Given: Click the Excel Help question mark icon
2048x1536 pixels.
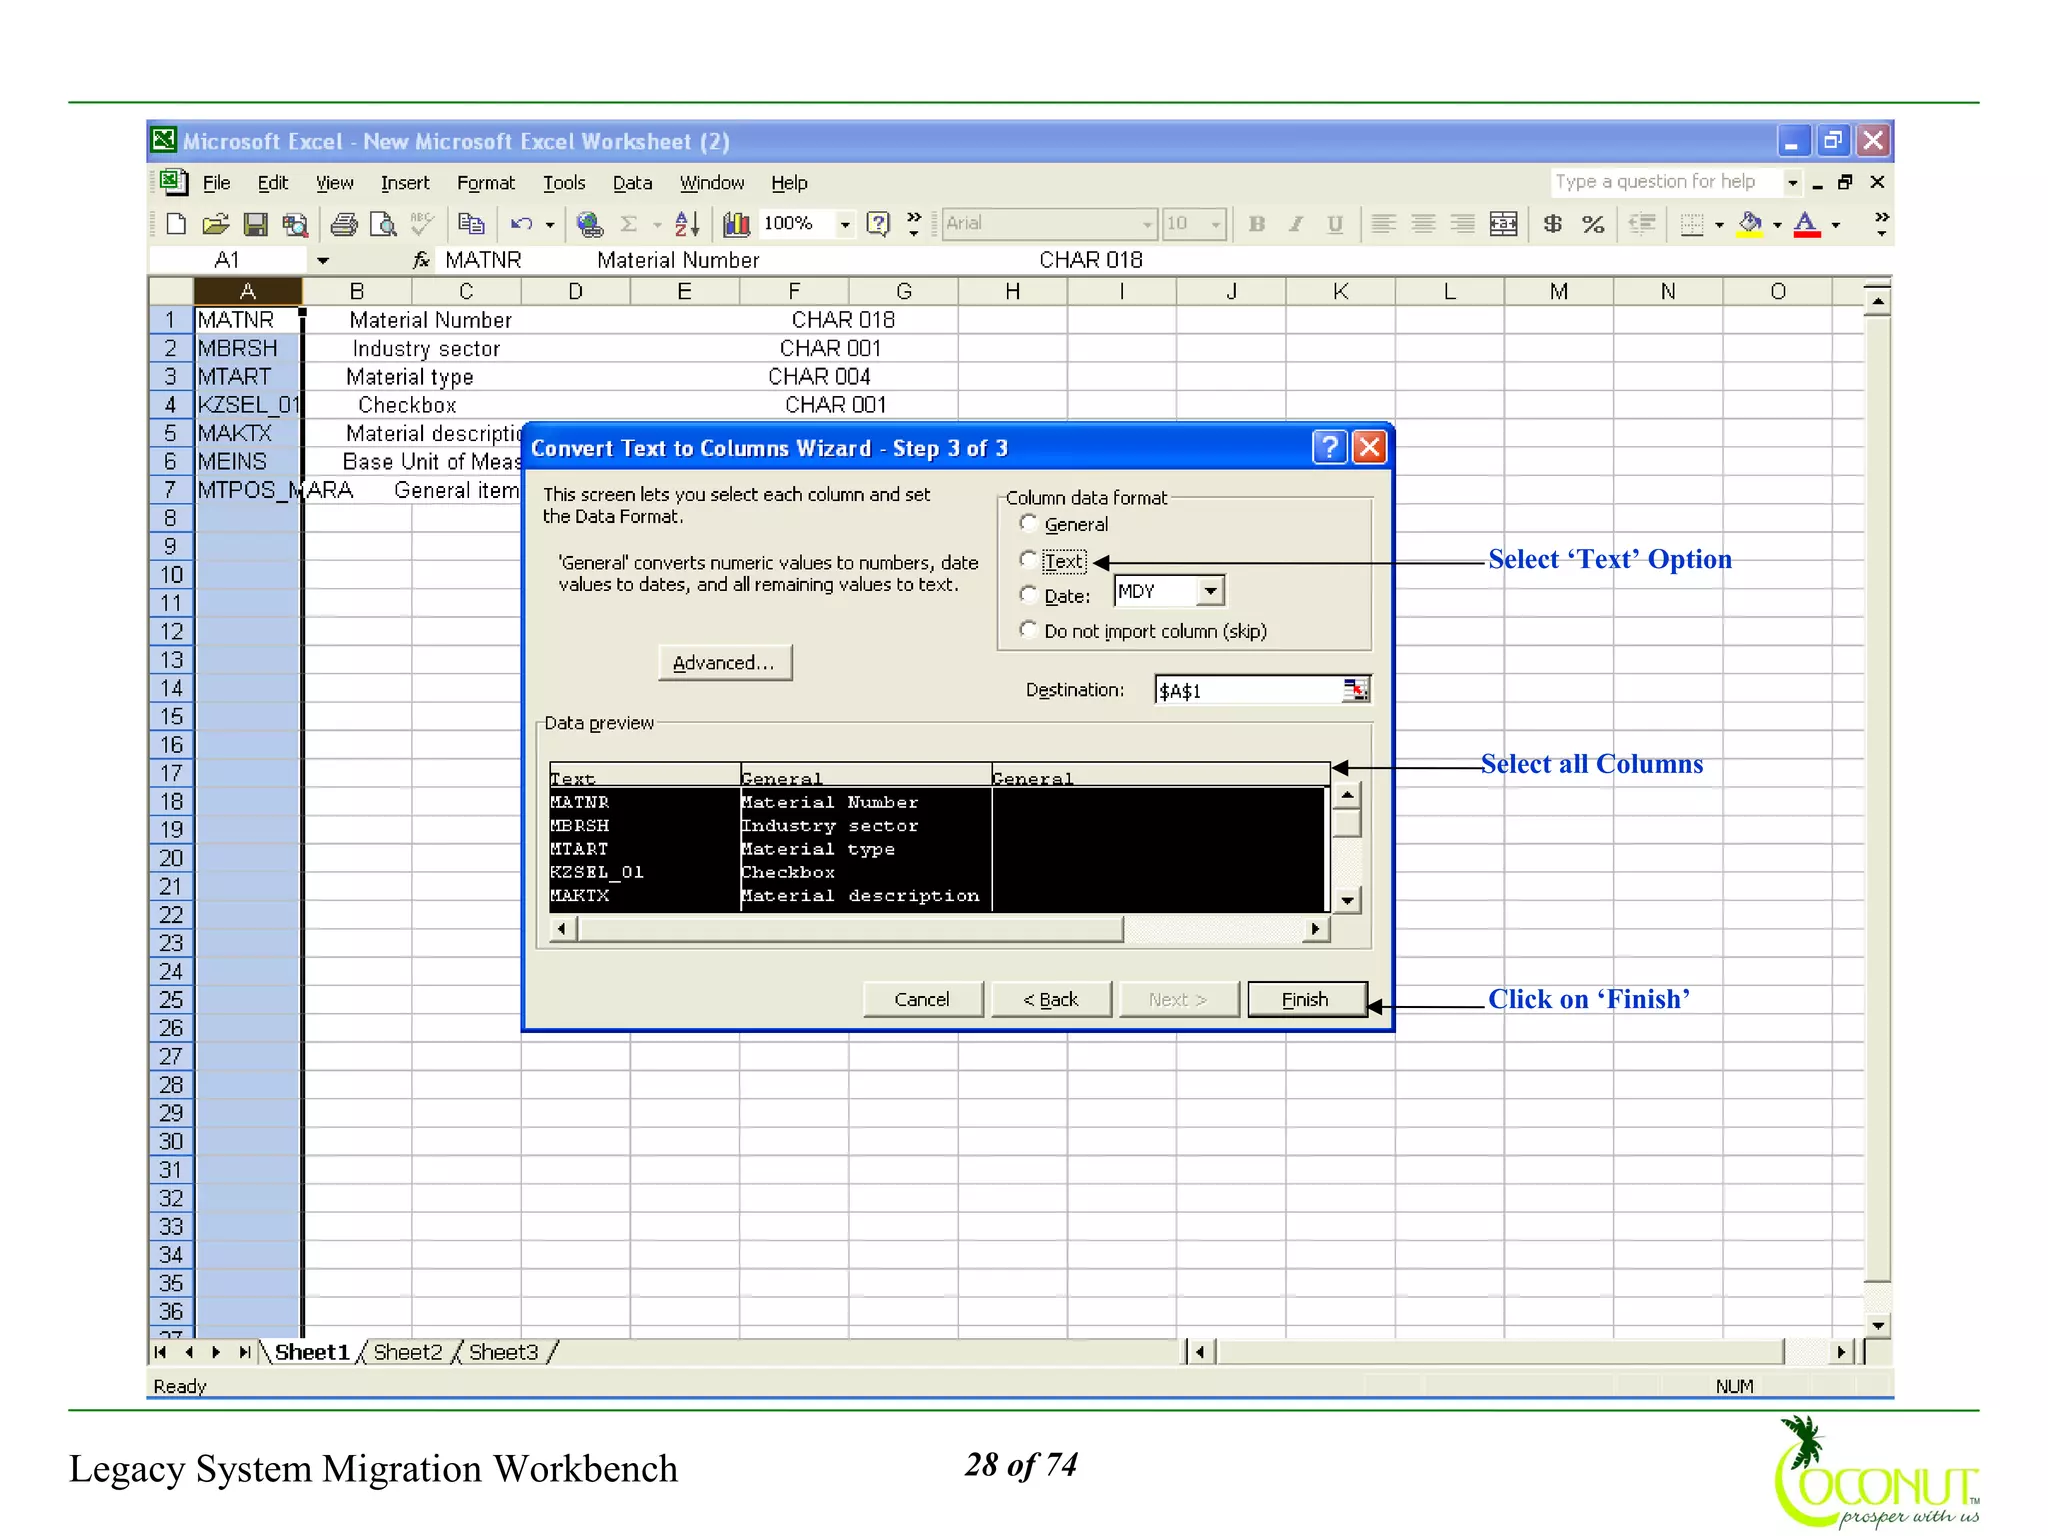Looking at the screenshot, I should tap(877, 224).
